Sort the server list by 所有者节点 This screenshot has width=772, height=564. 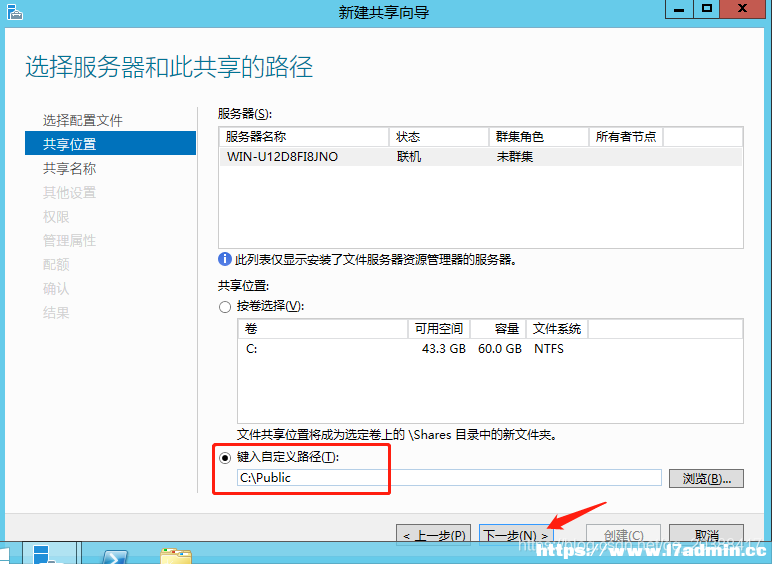[626, 137]
